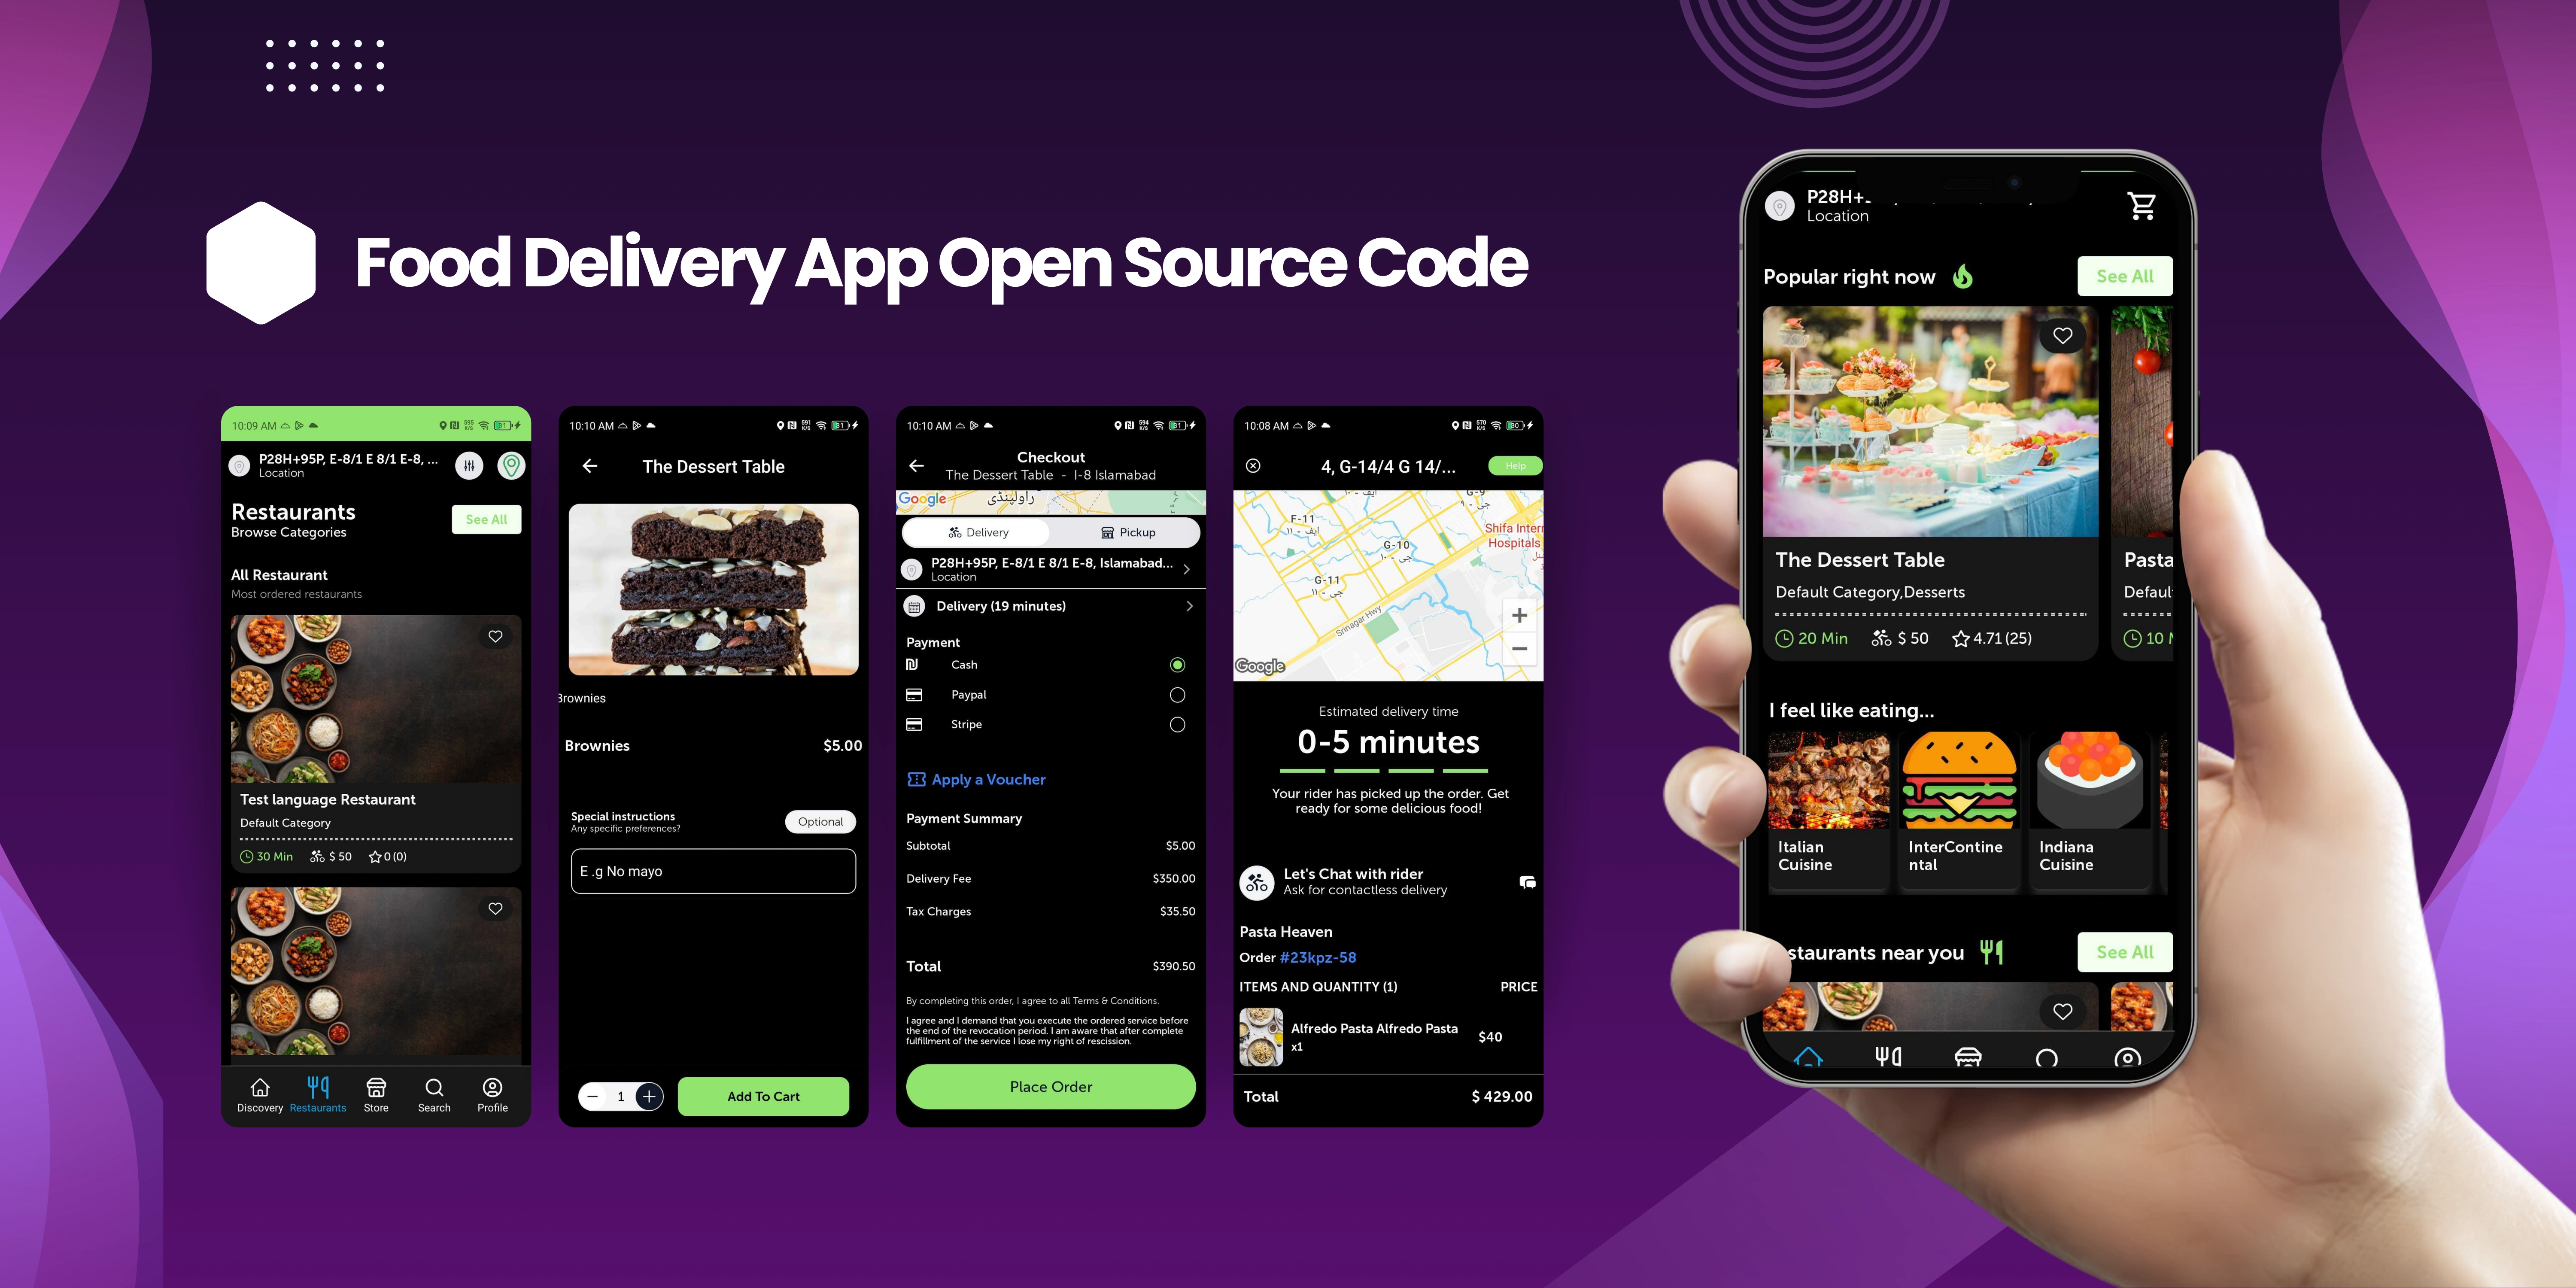Type in the Special instructions input field
This screenshot has width=2576, height=1288.
pos(715,871)
